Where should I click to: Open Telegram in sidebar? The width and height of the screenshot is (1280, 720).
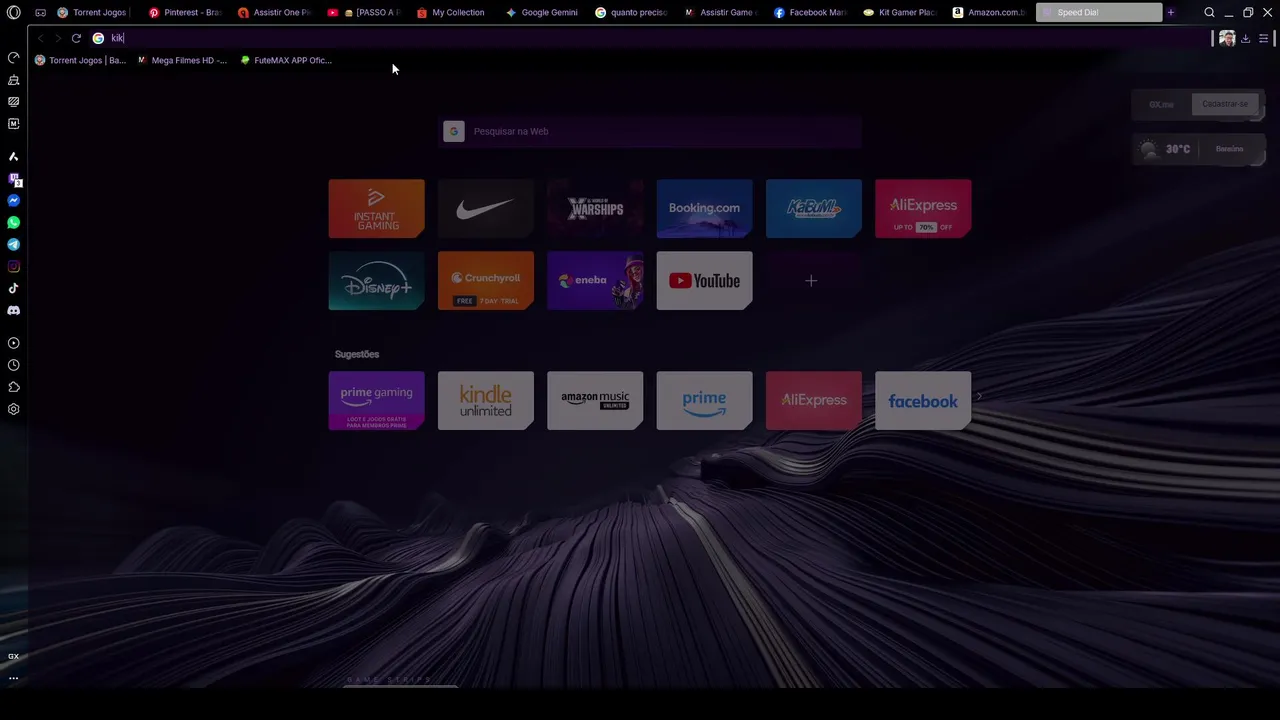(x=13, y=245)
